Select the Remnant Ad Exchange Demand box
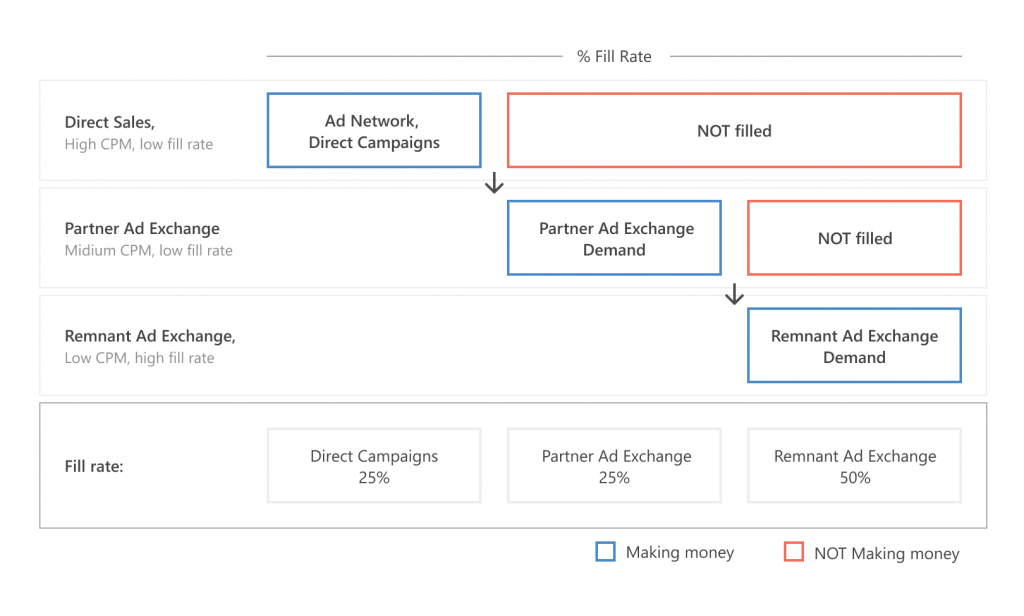This screenshot has width=1024, height=616. pyautogui.click(x=854, y=345)
